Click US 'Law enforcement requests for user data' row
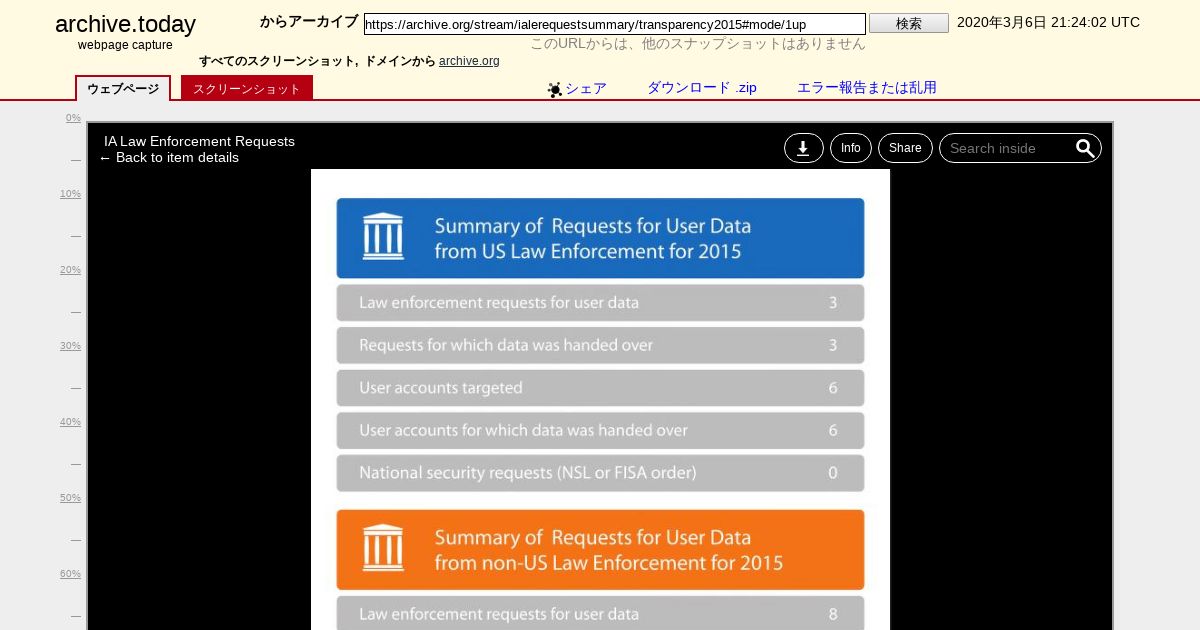The height and width of the screenshot is (630, 1200). click(600, 303)
